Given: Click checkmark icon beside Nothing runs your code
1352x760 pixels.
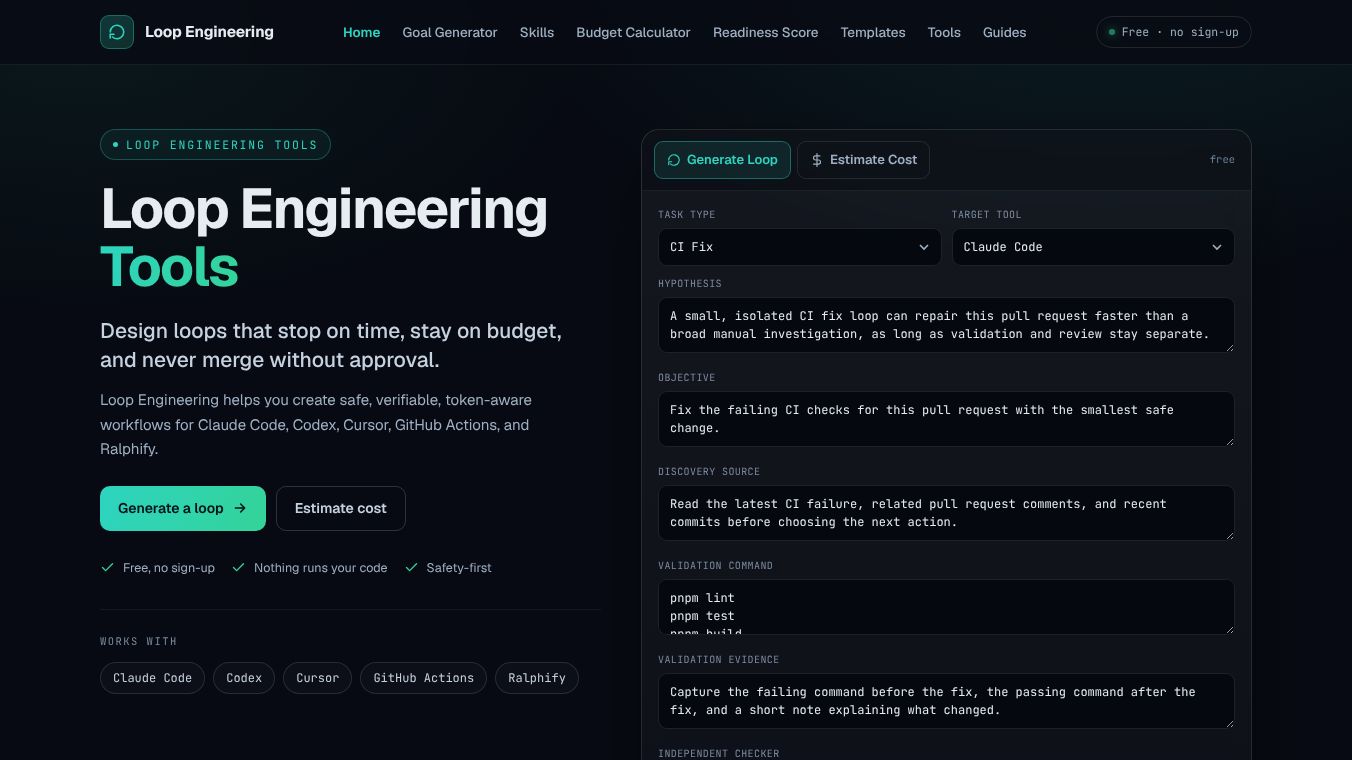Looking at the screenshot, I should click(x=238, y=567).
